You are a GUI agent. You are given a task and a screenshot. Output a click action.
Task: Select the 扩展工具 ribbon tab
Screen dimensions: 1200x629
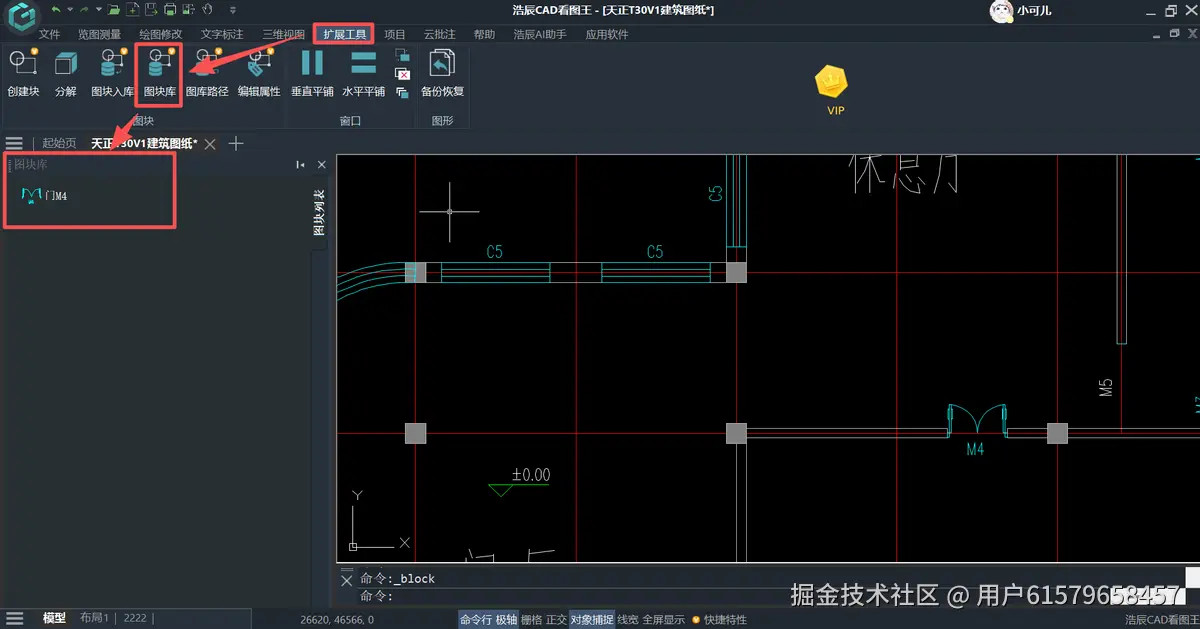tap(344, 34)
